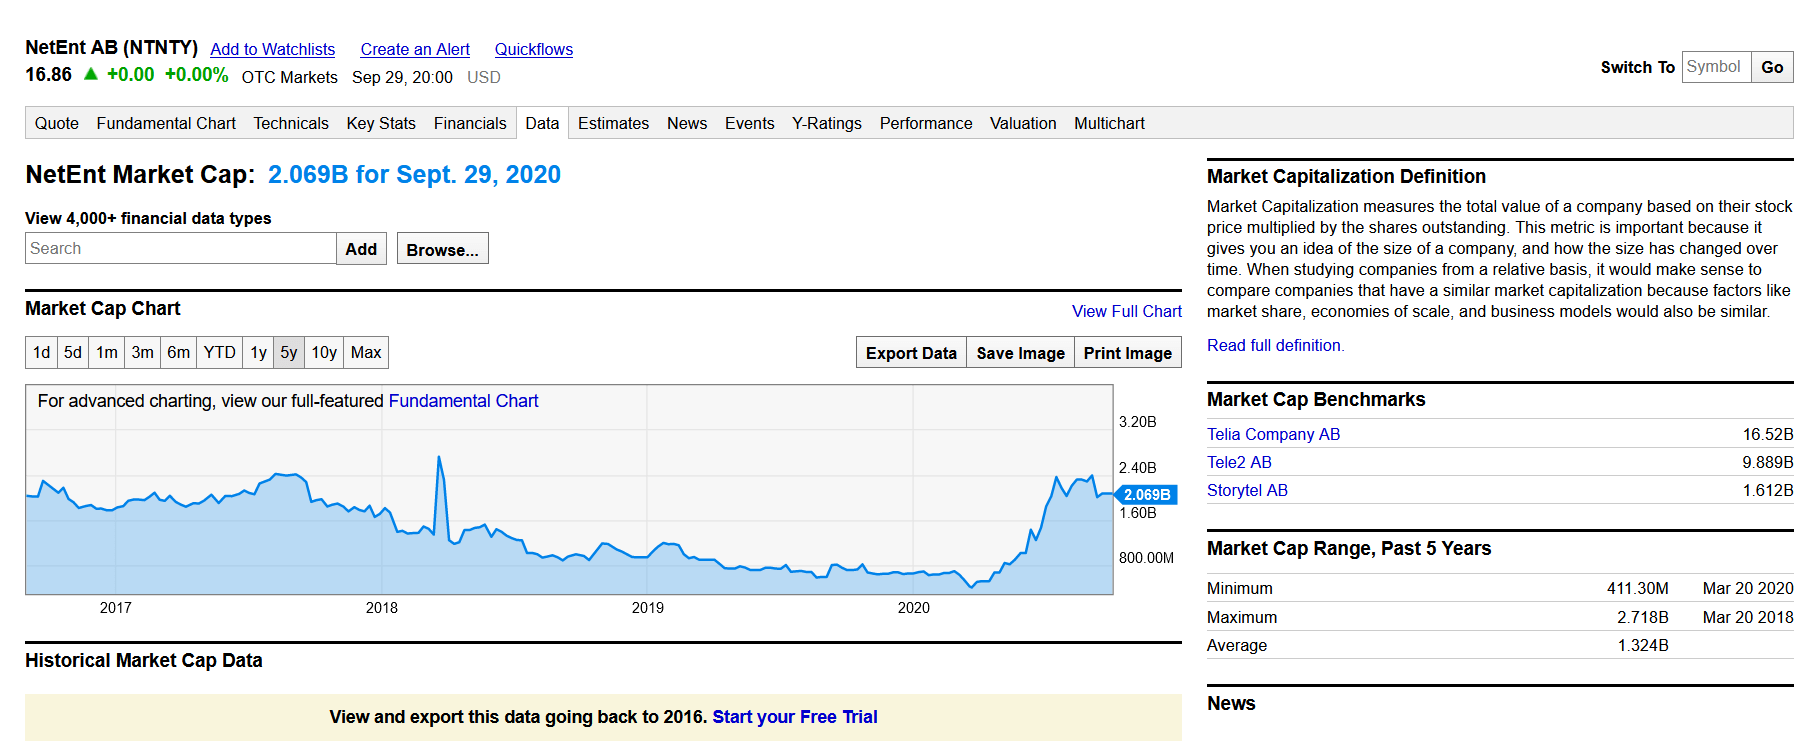The image size is (1817, 742).
Task: Select the Data tab
Action: pos(542,123)
